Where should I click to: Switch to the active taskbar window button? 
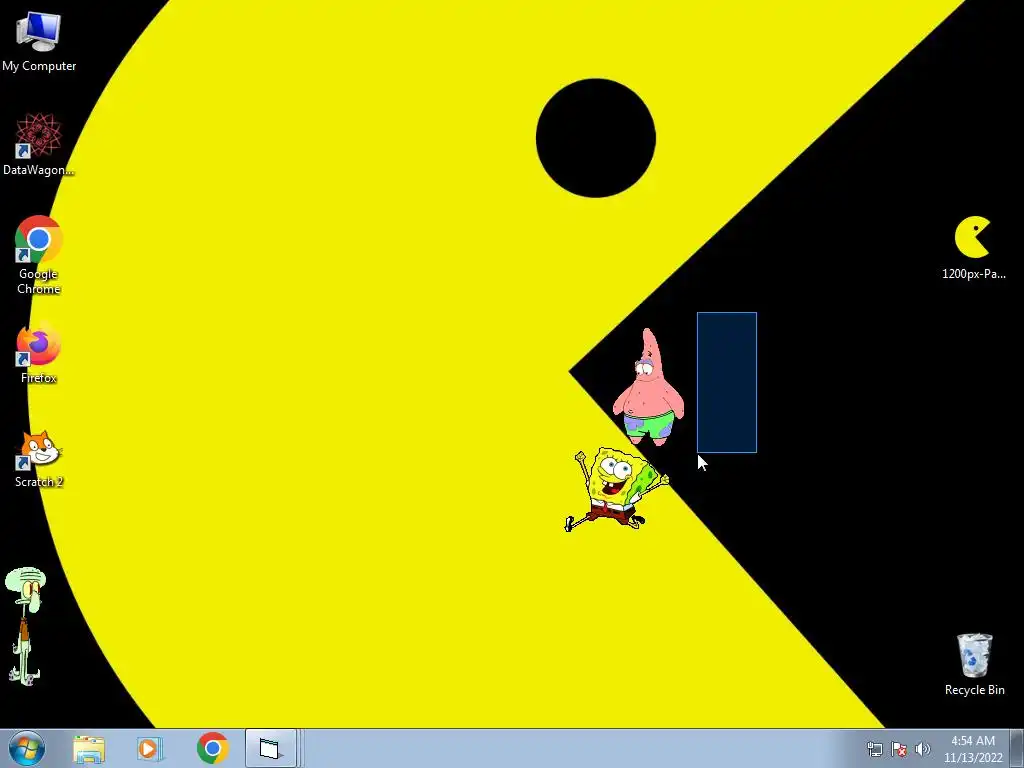(271, 748)
